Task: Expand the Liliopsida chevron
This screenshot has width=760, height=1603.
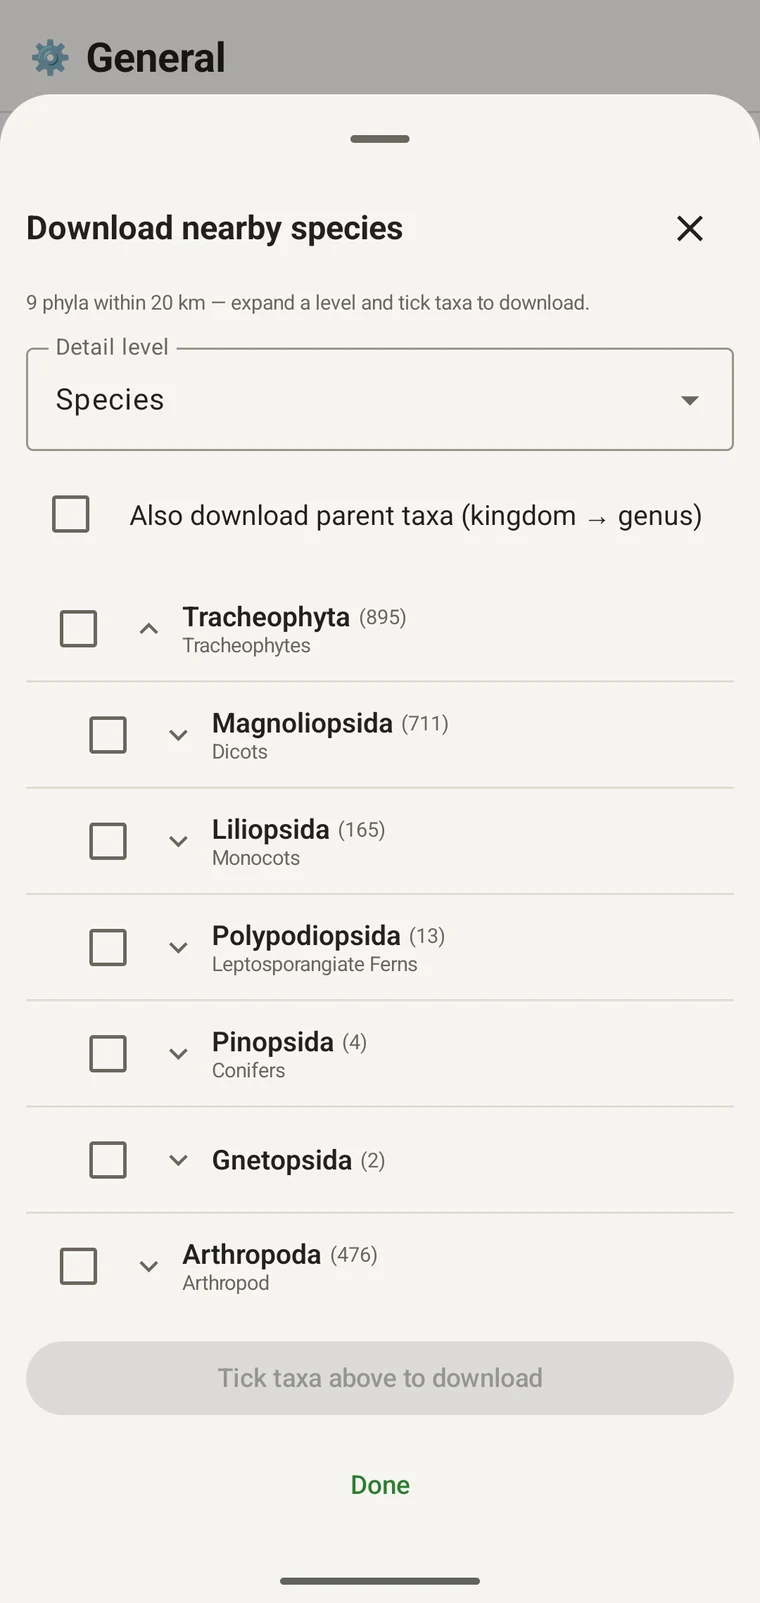Action: click(x=178, y=841)
